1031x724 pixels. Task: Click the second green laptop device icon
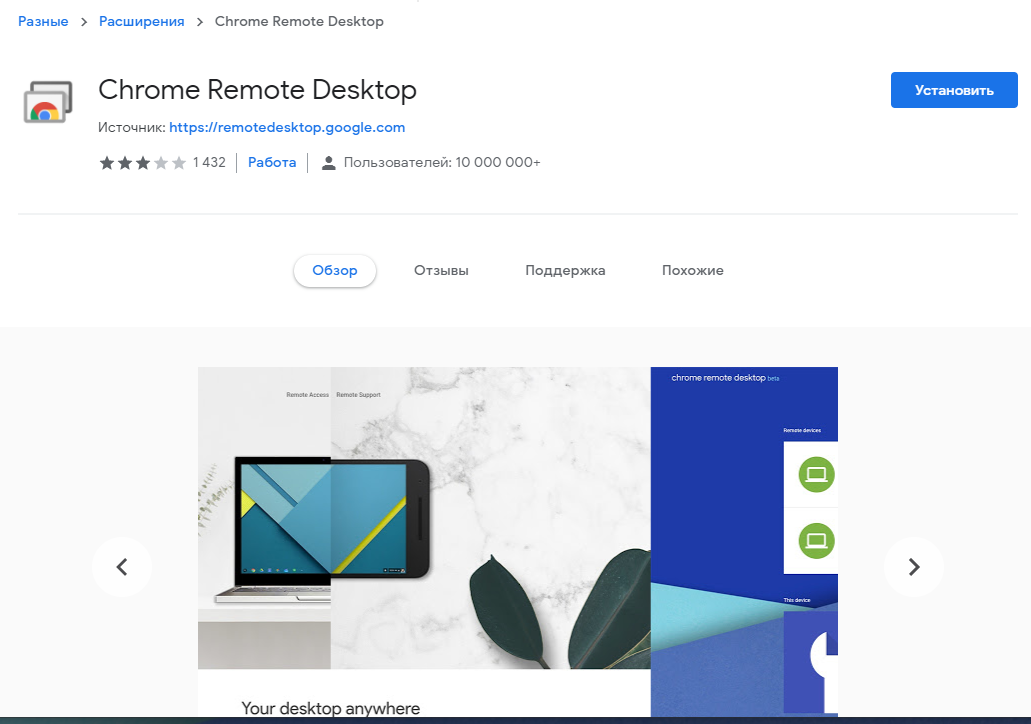pyautogui.click(x=816, y=541)
